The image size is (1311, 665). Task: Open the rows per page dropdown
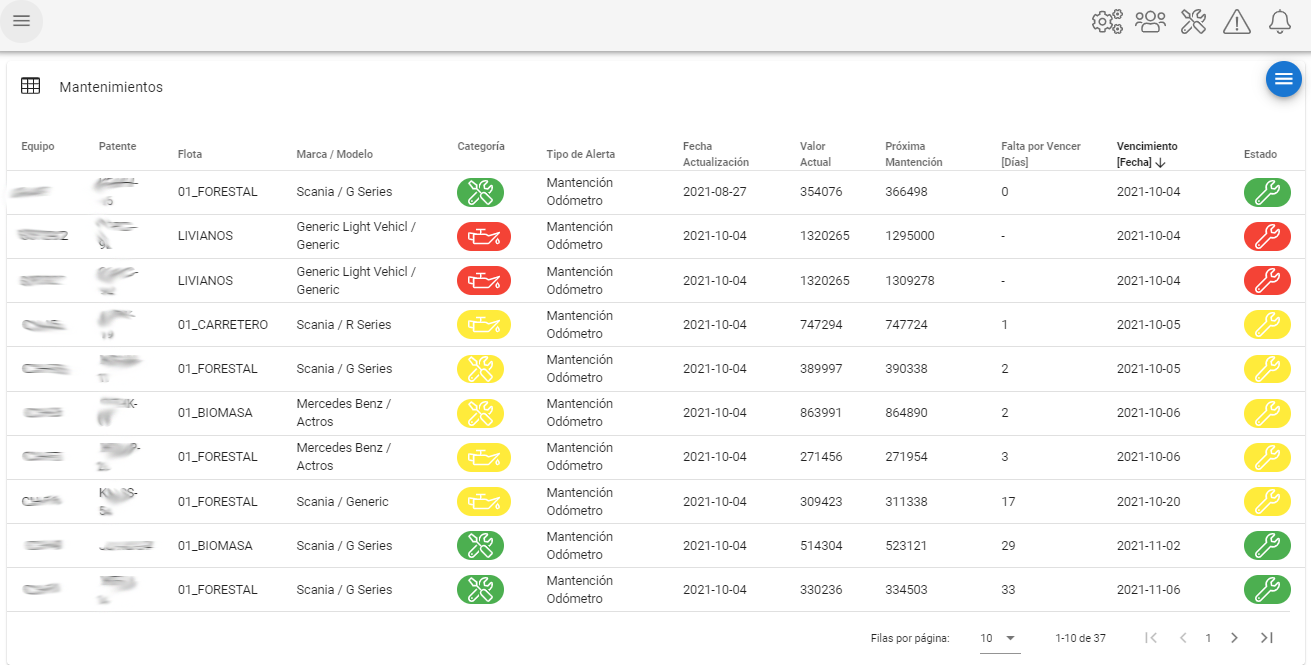999,638
